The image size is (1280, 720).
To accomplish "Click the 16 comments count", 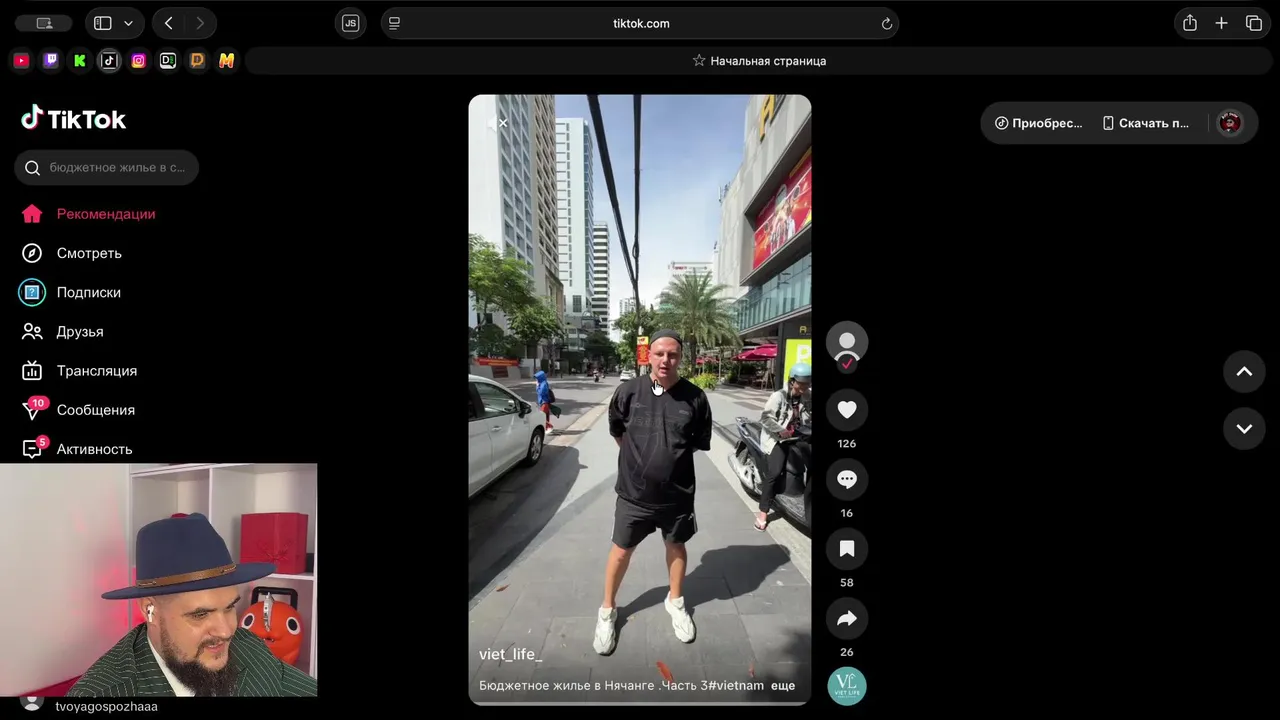I will (x=847, y=513).
